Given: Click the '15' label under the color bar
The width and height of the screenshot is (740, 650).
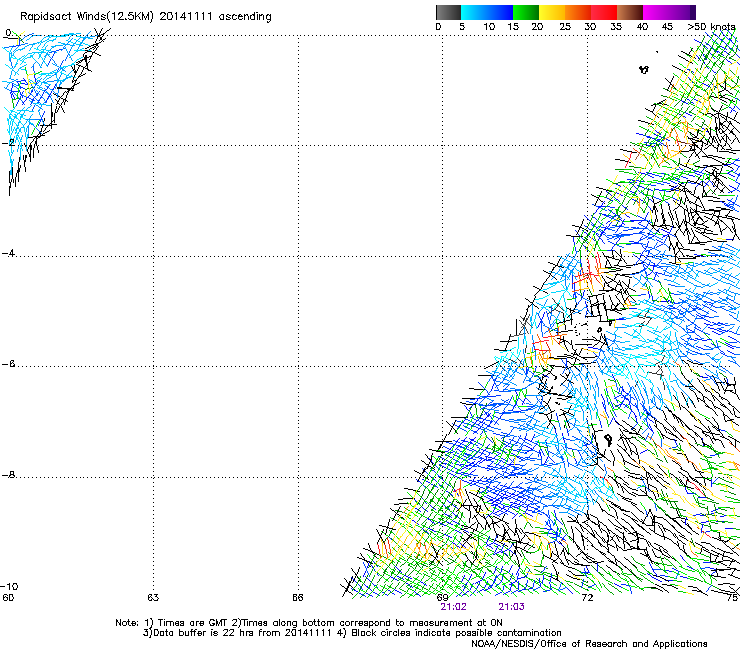Looking at the screenshot, I should point(513,27).
